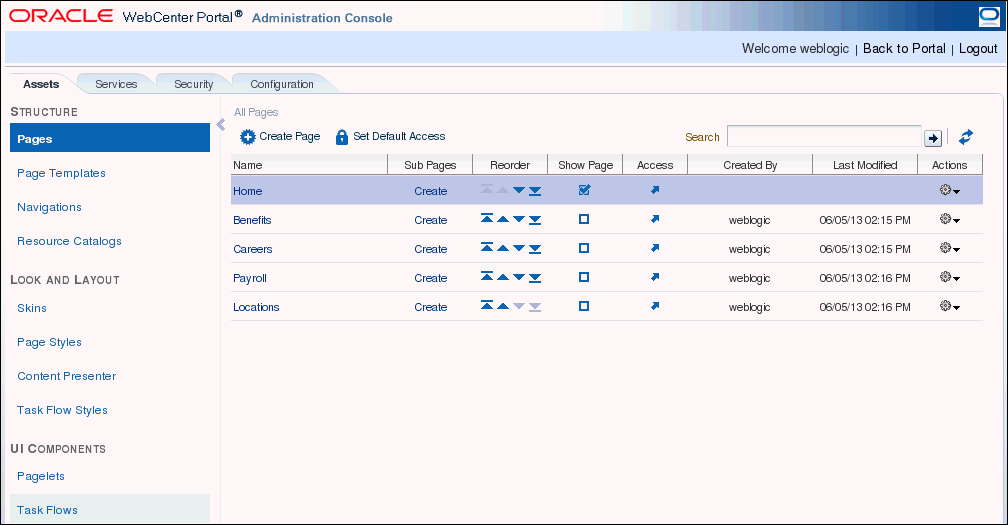
Task: Check Show Page for Benefits
Action: [x=584, y=219]
